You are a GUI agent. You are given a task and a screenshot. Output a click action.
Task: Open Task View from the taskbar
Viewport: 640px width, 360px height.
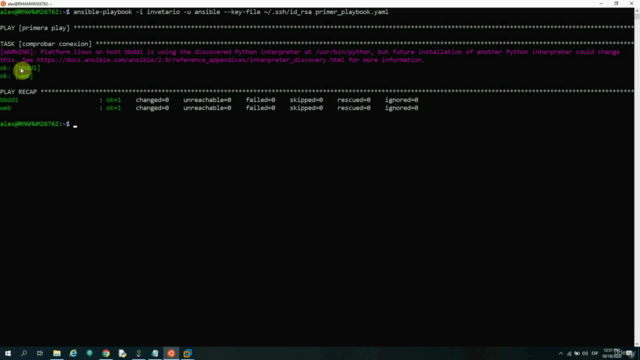tap(40, 353)
